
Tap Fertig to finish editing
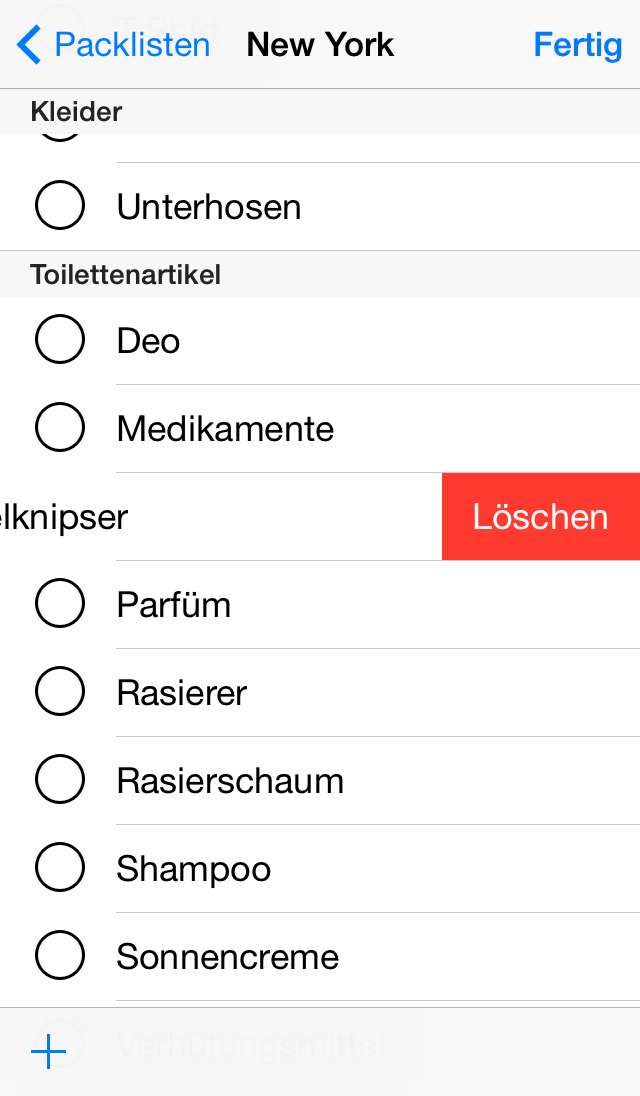[577, 45]
